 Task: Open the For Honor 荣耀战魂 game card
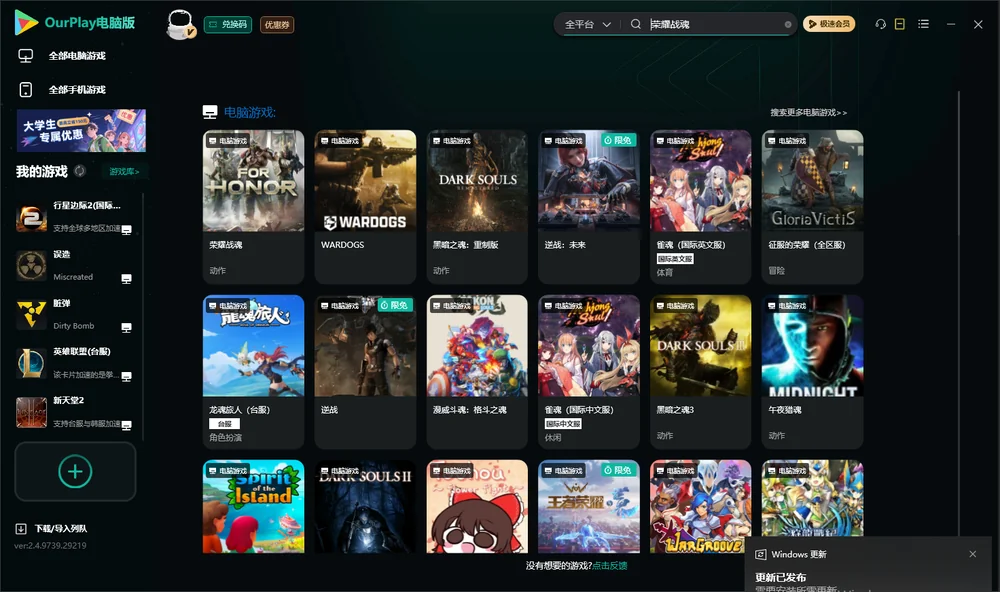pos(253,207)
